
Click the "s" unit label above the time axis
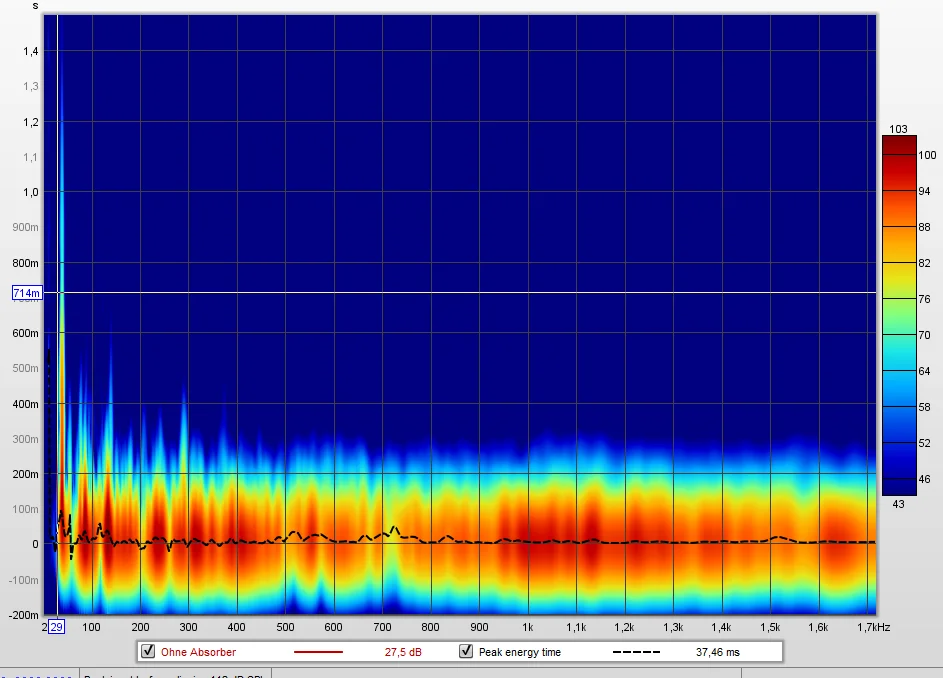click(35, 6)
